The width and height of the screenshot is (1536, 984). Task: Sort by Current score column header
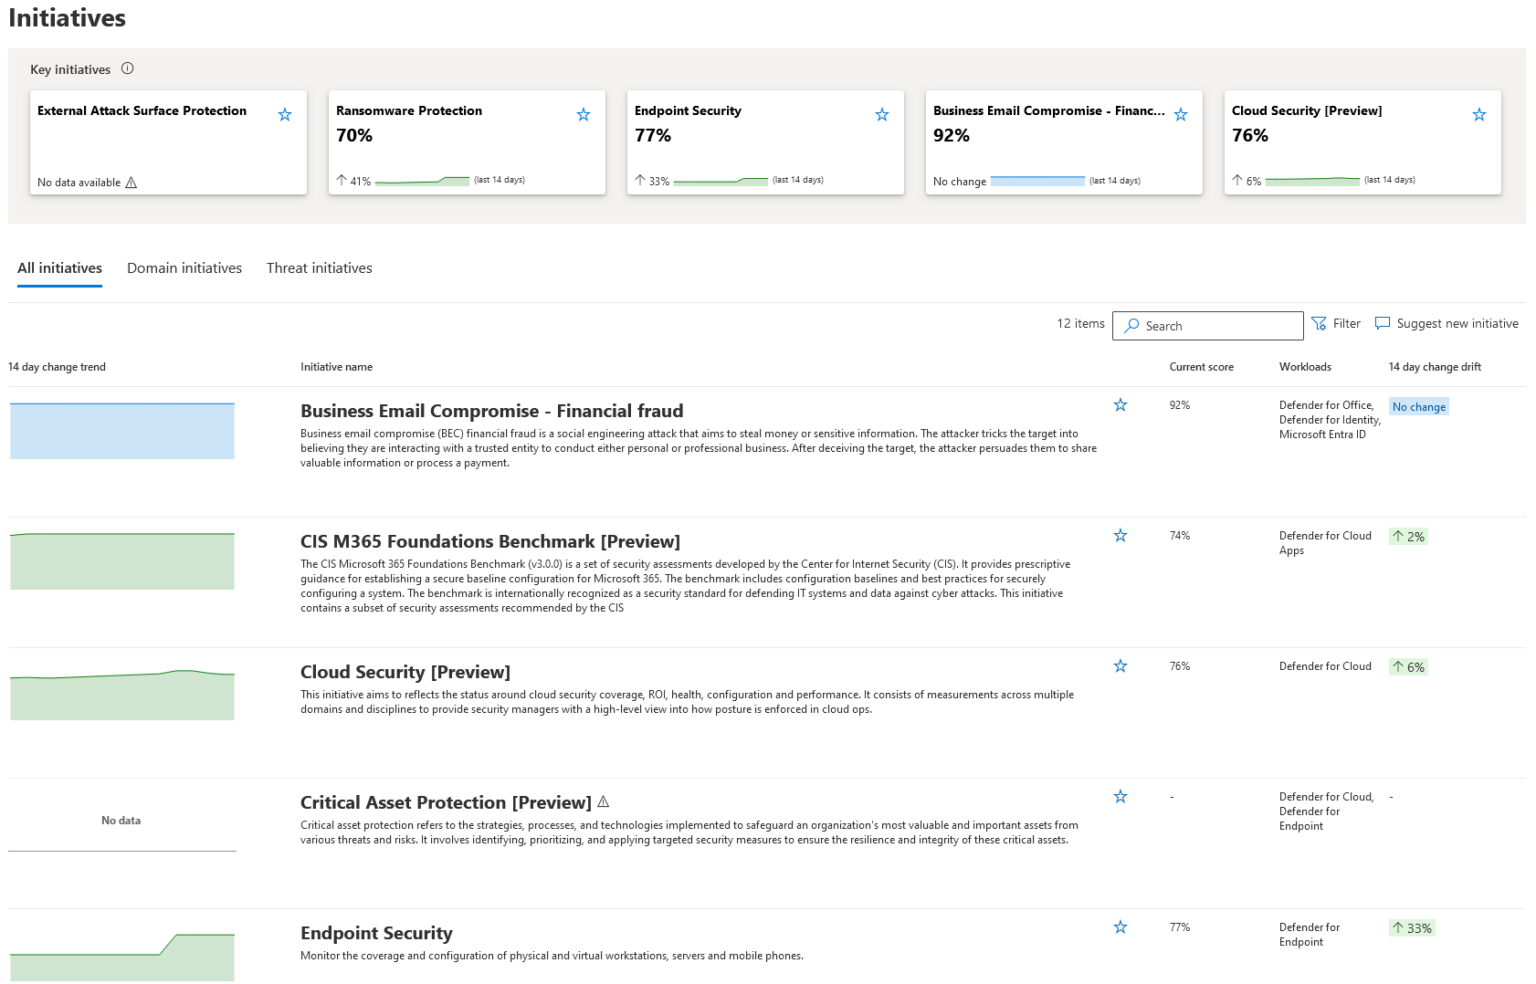1201,367
